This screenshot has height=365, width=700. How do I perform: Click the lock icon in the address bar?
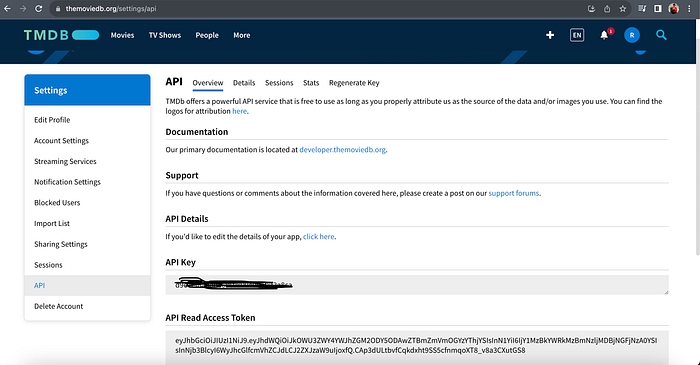click(58, 9)
